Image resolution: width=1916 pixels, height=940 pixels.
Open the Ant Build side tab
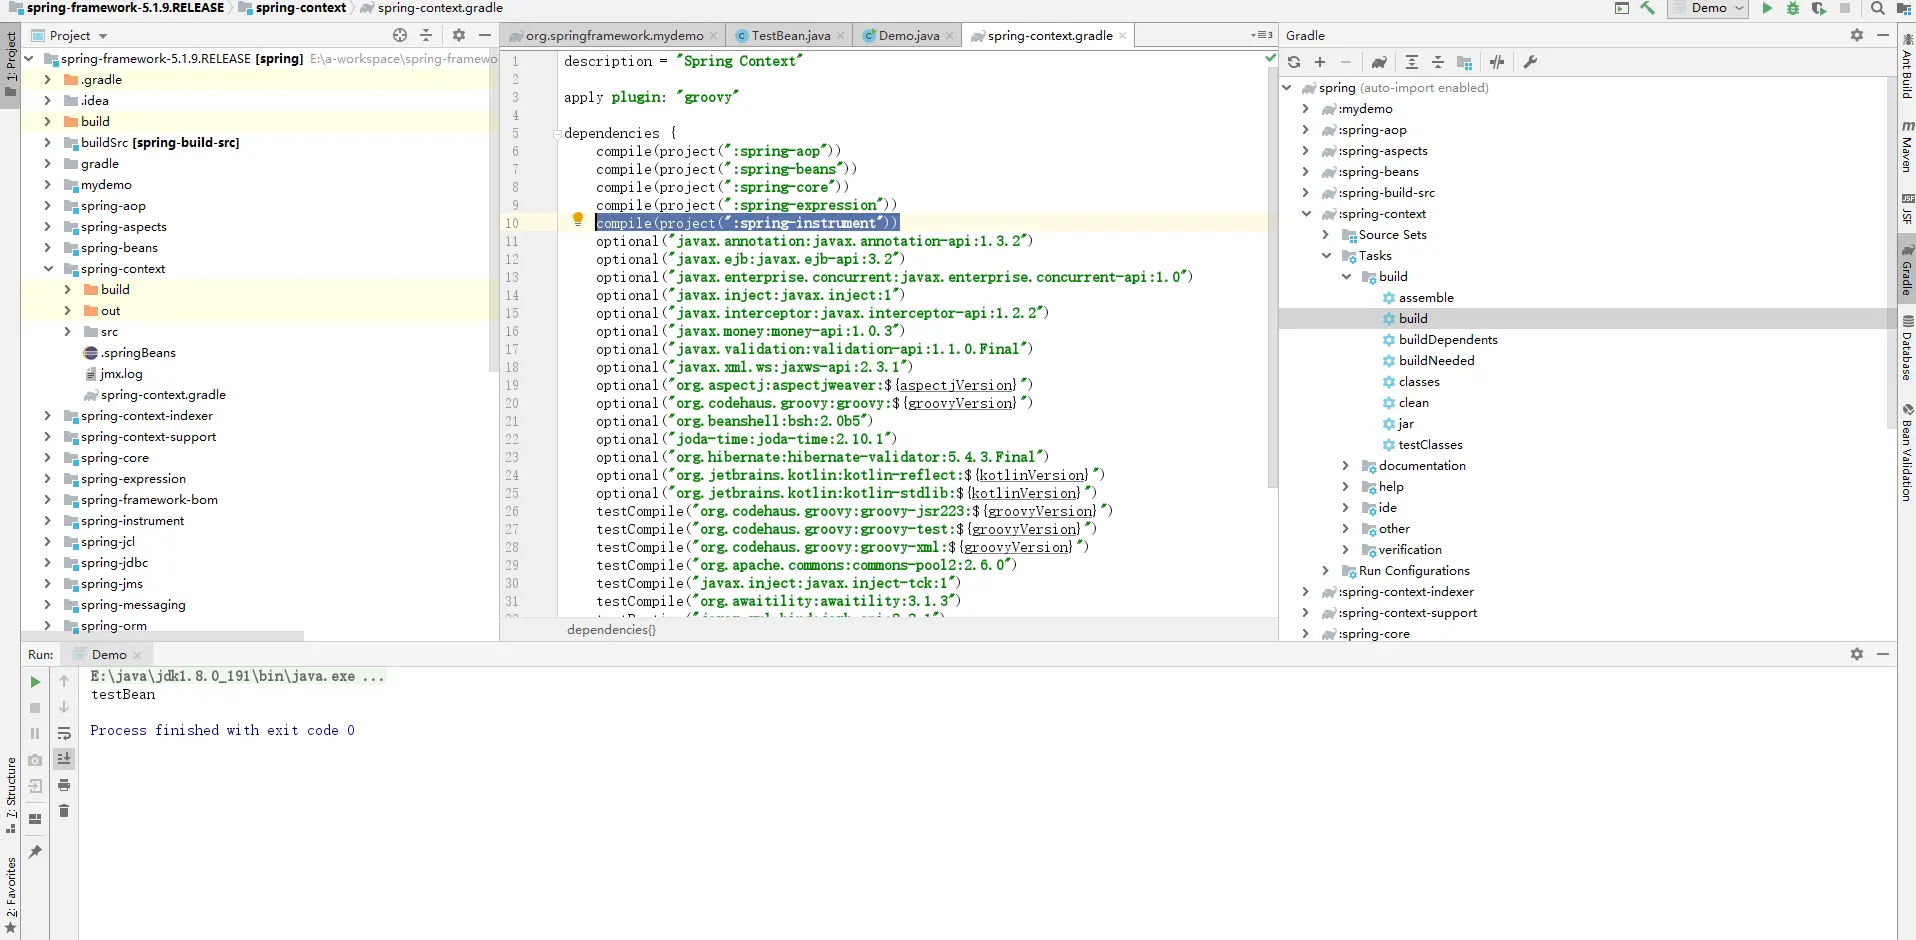[x=1907, y=66]
